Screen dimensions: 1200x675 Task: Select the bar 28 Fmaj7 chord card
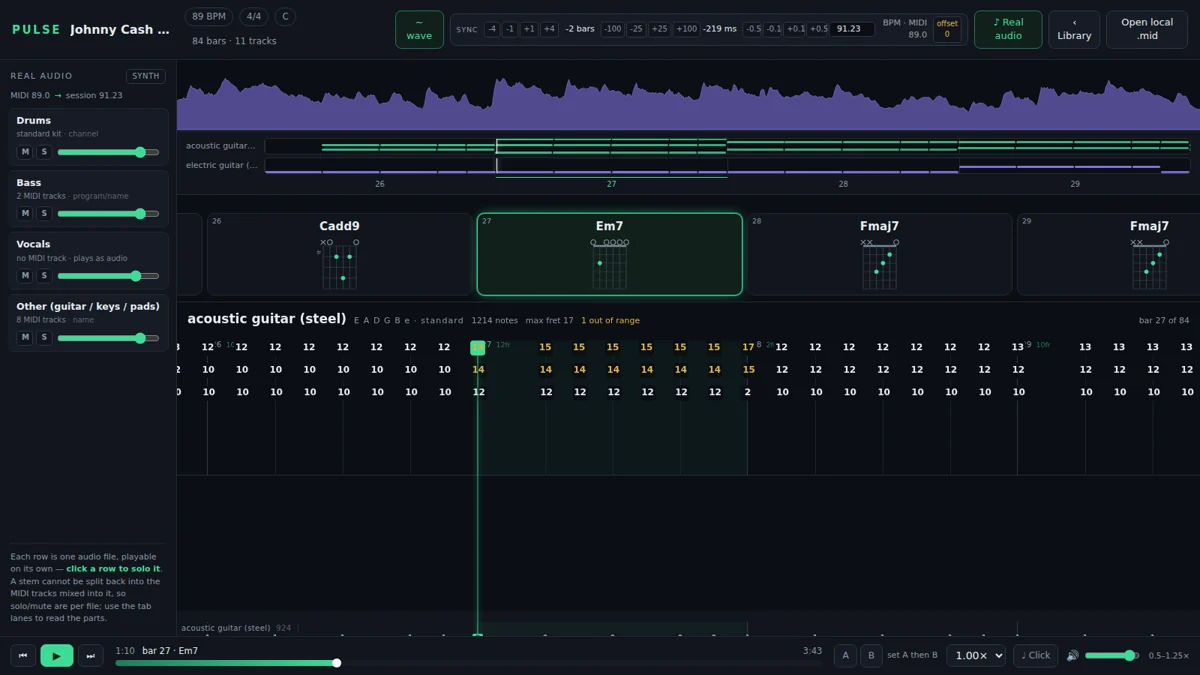879,254
